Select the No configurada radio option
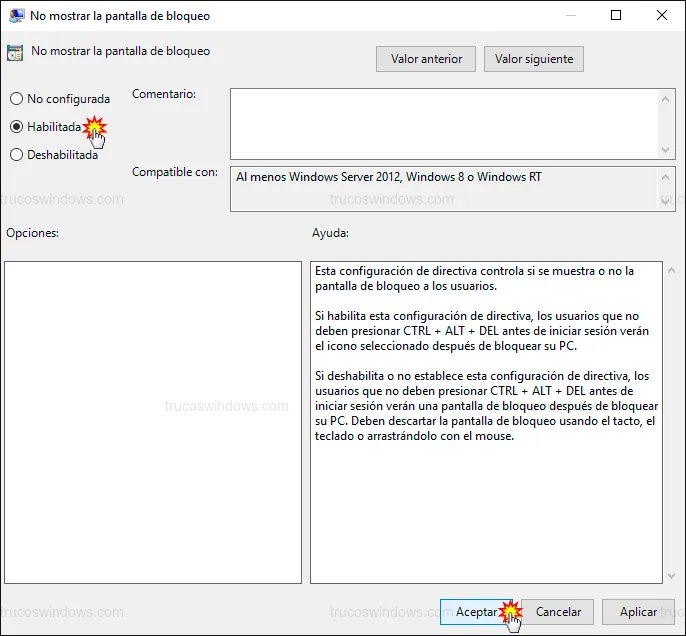Image resolution: width=686 pixels, height=636 pixels. (x=16, y=99)
